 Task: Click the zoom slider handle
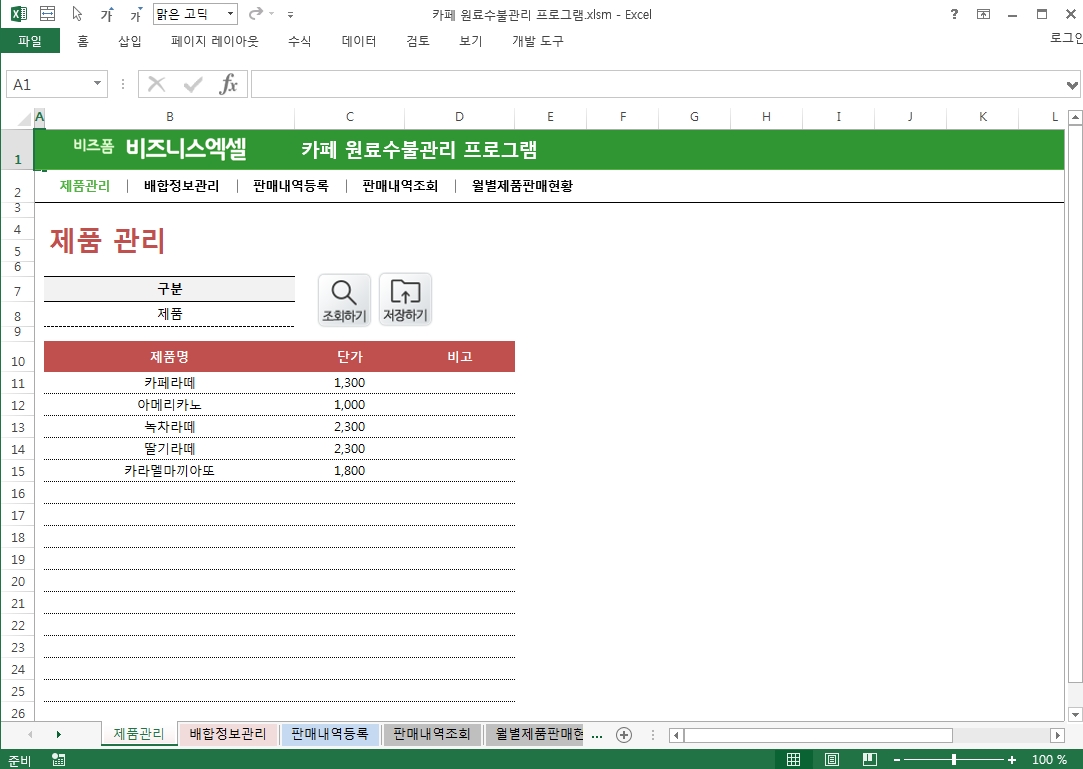pyautogui.click(x=954, y=760)
